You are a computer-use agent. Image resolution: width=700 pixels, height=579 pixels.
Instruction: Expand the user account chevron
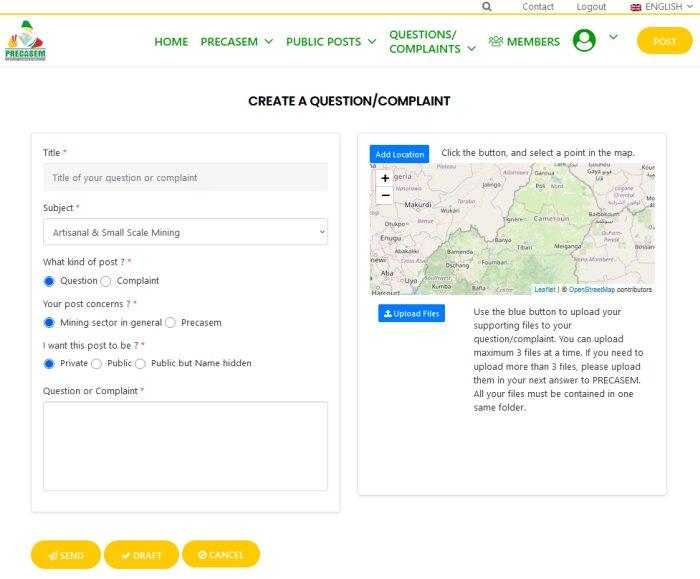tap(613, 37)
